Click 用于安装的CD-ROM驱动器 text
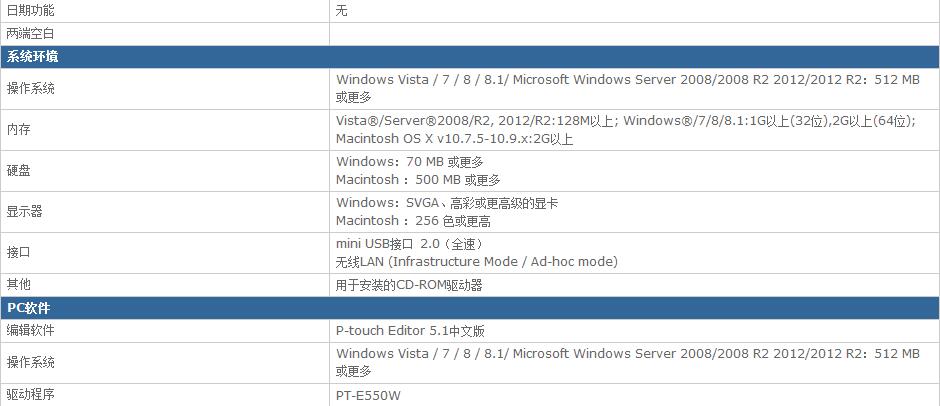Viewport: 940px width, 406px height. [x=409, y=285]
